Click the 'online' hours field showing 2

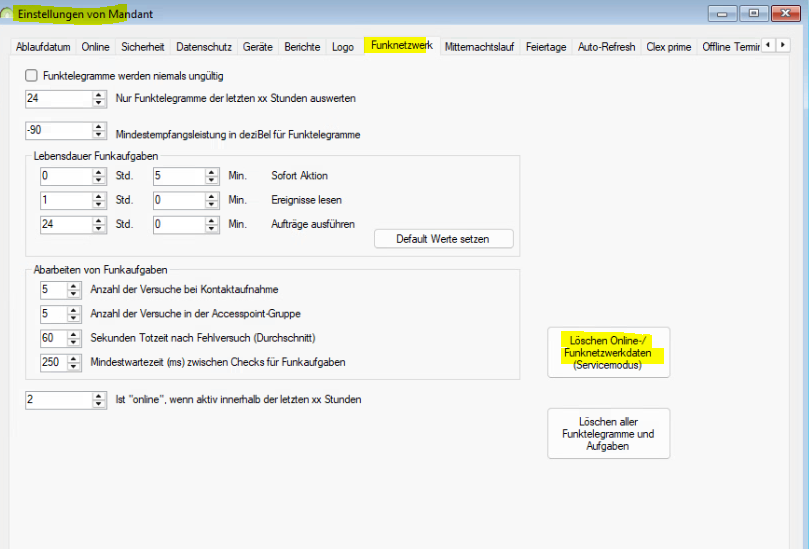coord(57,400)
